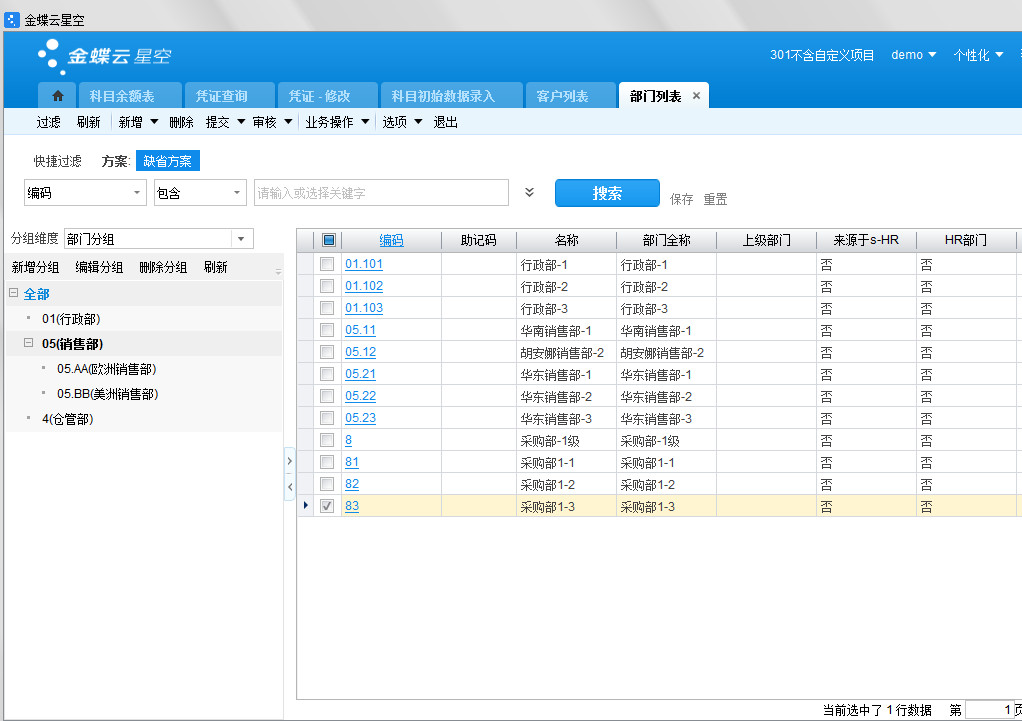The height and width of the screenshot is (721, 1022).
Task: Open department code link 05.12
Action: [x=360, y=352]
